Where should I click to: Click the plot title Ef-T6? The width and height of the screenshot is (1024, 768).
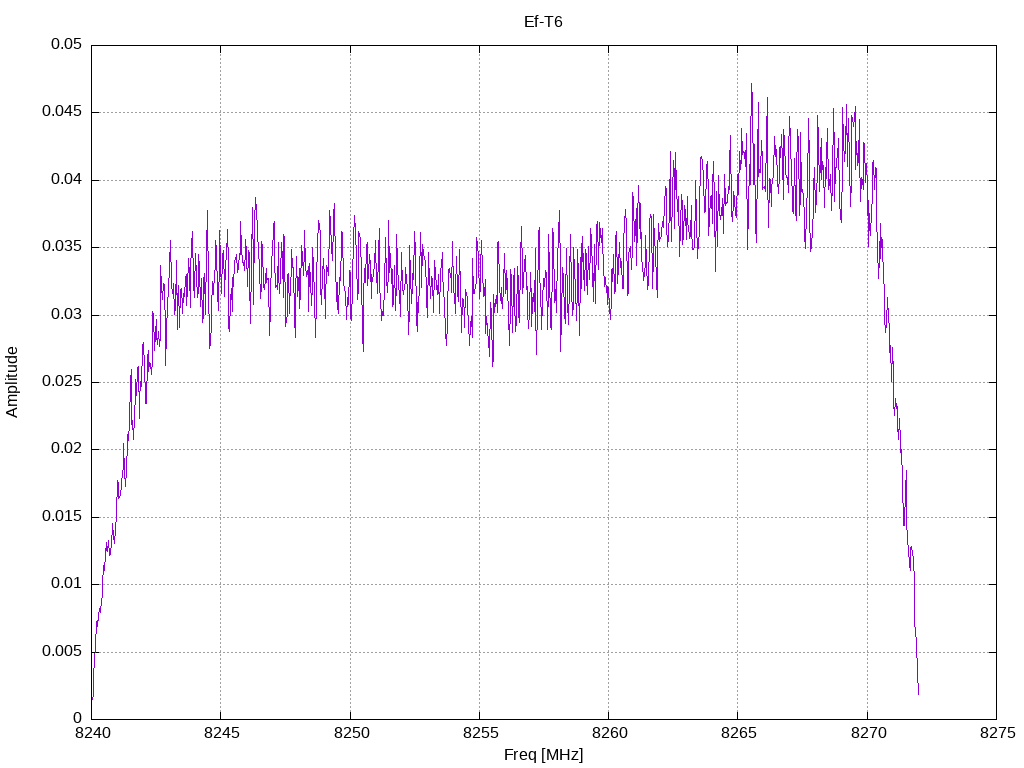coord(543,22)
